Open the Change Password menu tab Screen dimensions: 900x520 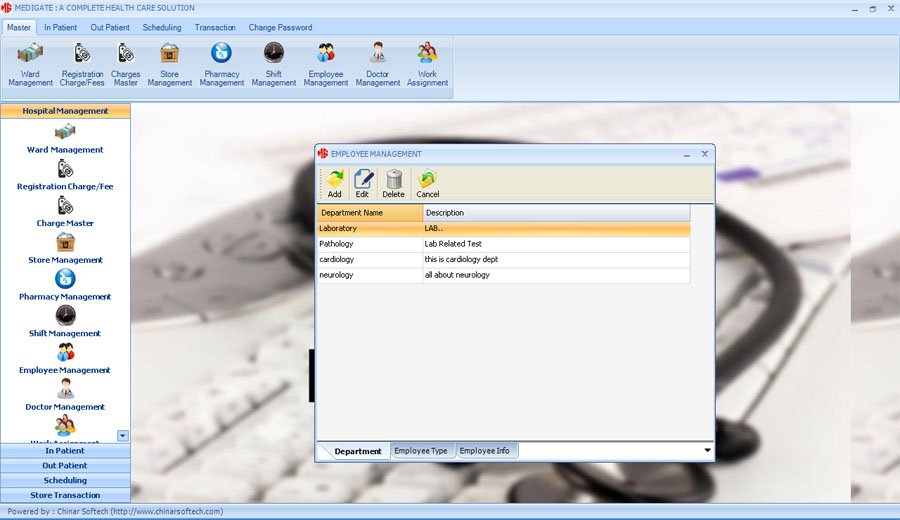pos(280,27)
